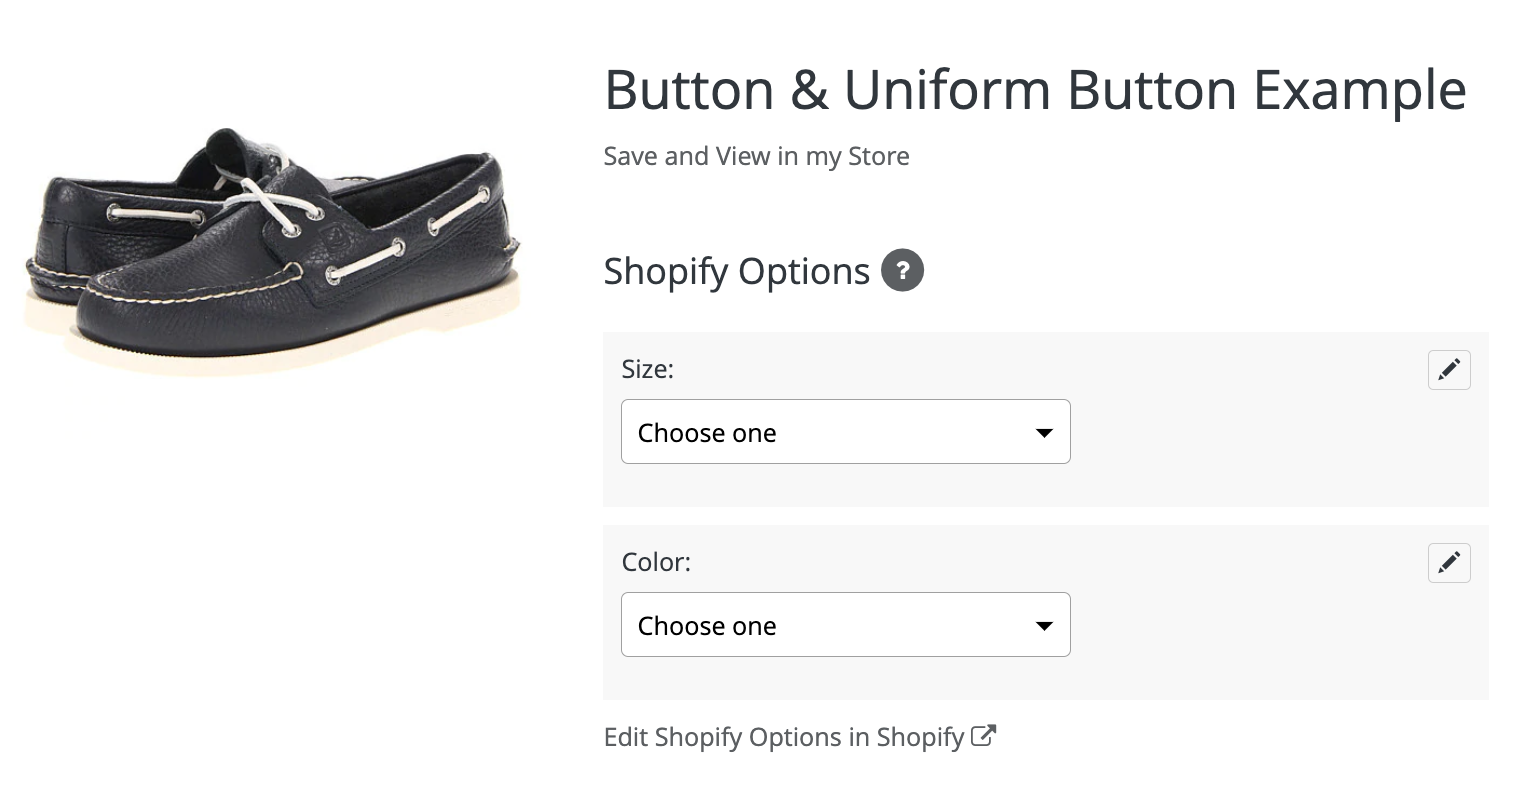Select the word "Example" in the title
The width and height of the screenshot is (1516, 792).
pyautogui.click(x=1360, y=92)
